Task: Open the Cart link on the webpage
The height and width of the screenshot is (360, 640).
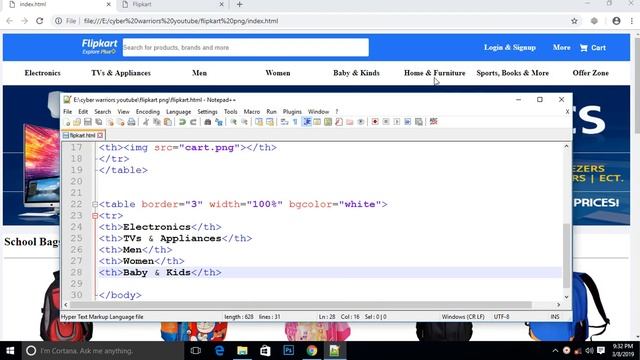Action: [x=593, y=48]
